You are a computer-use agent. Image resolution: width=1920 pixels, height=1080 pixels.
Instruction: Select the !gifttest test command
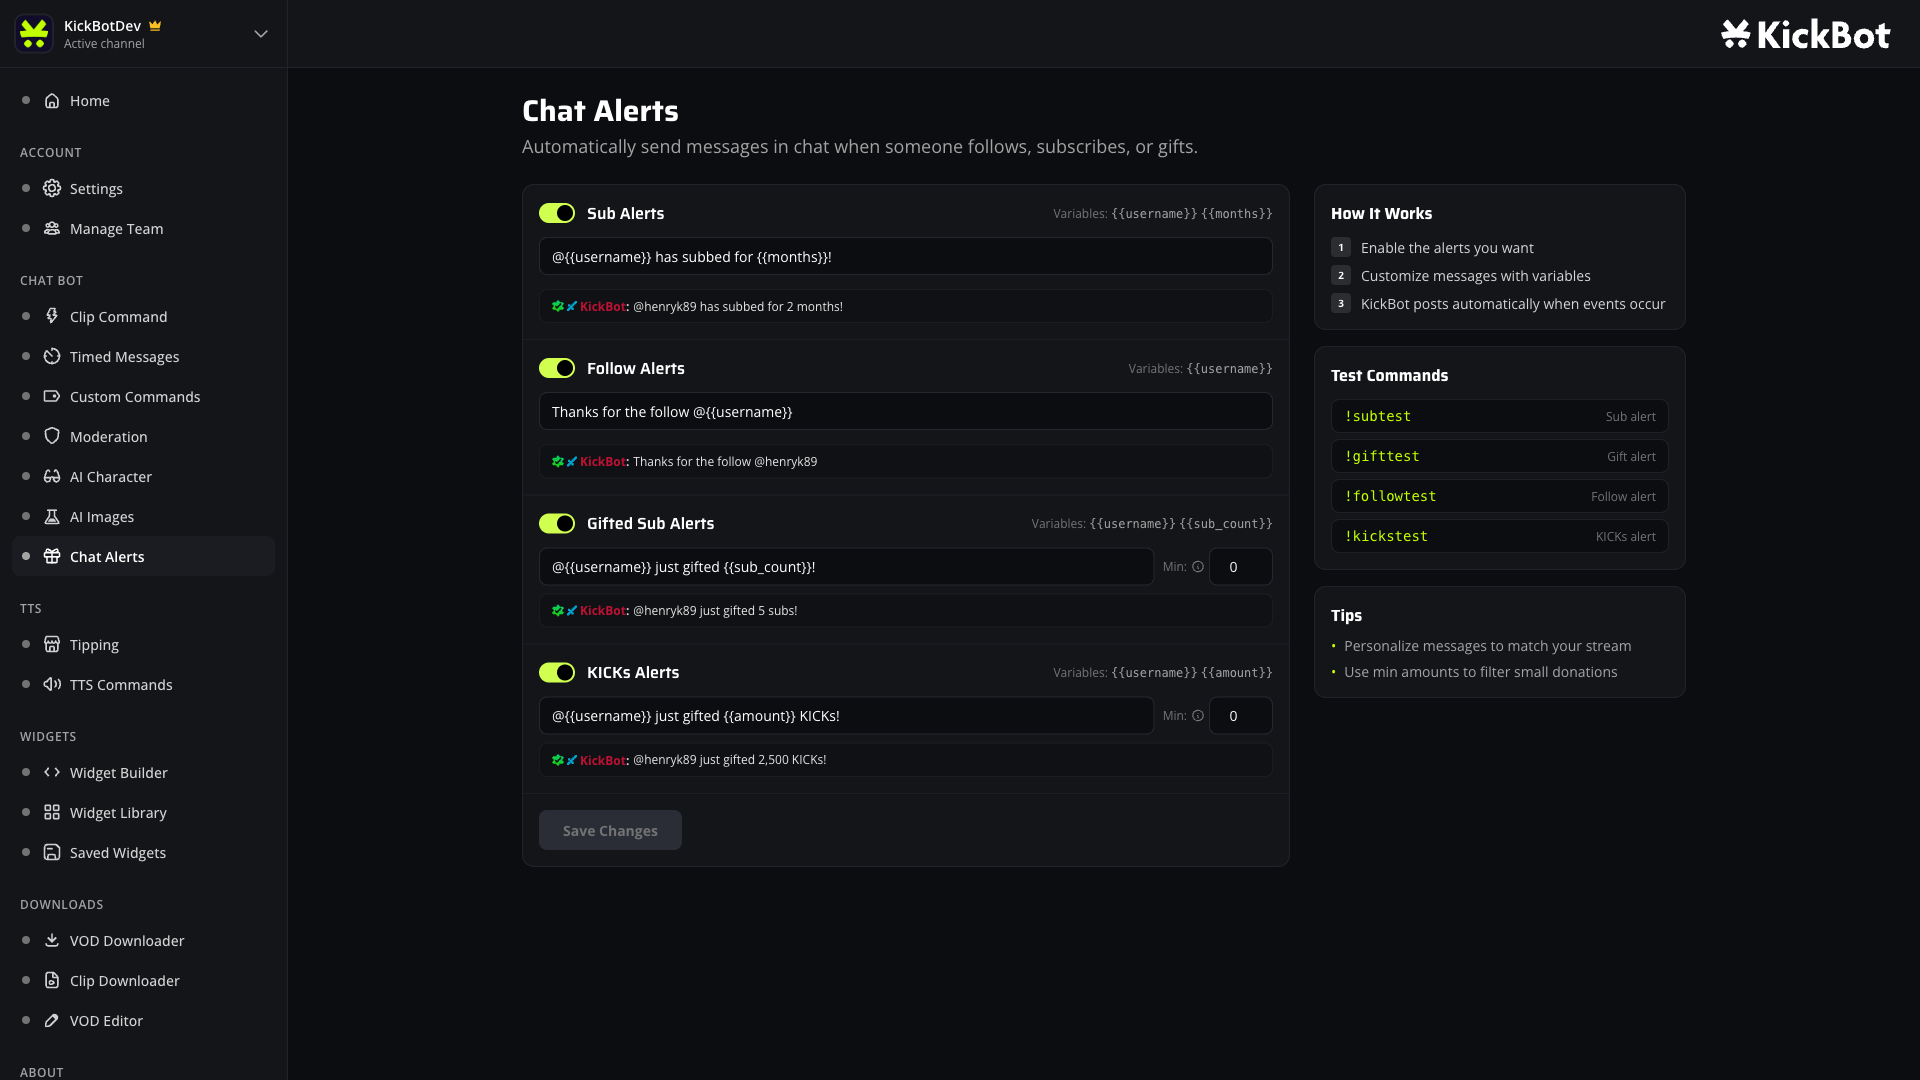[1499, 456]
